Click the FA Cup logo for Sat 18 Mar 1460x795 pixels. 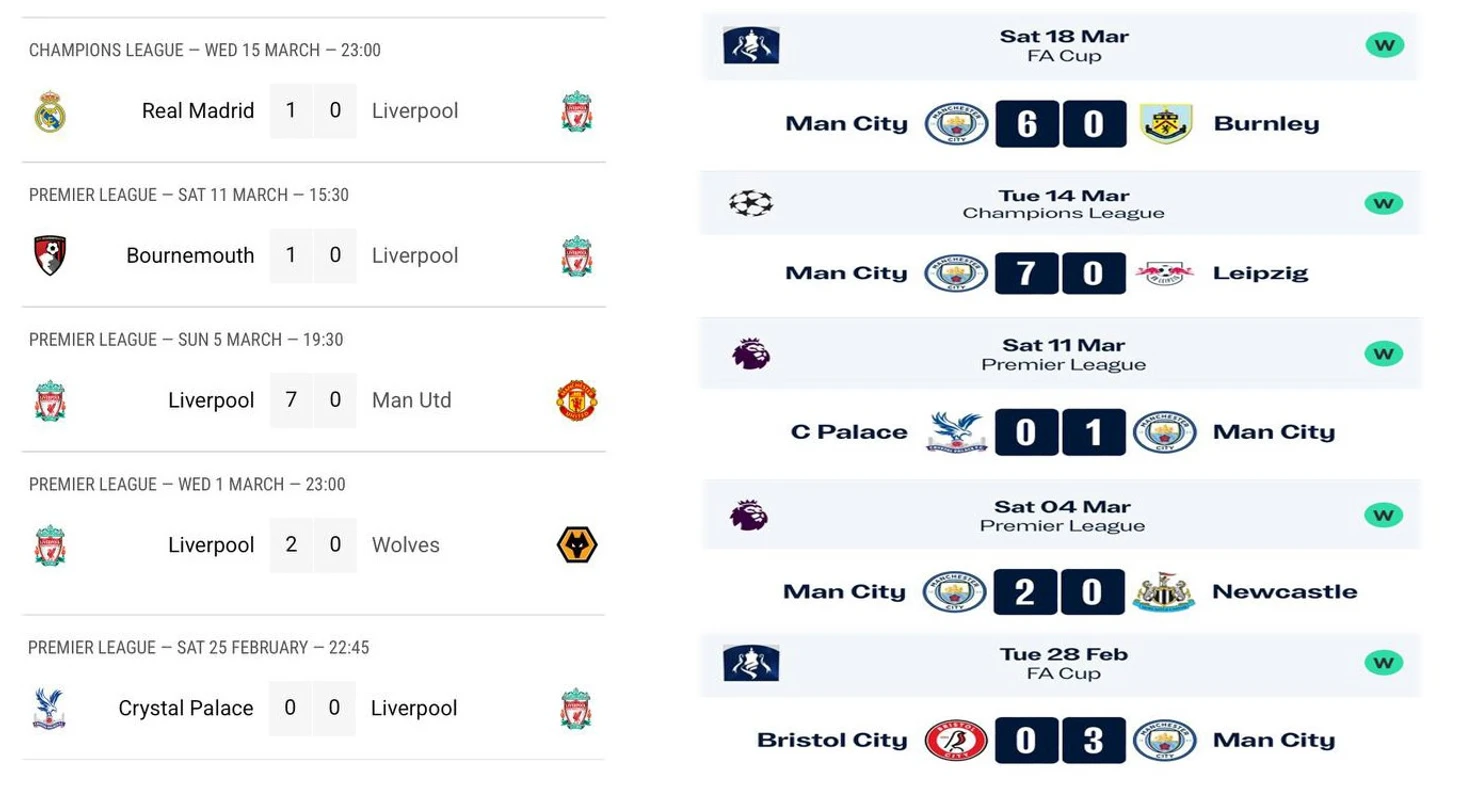coord(751,46)
